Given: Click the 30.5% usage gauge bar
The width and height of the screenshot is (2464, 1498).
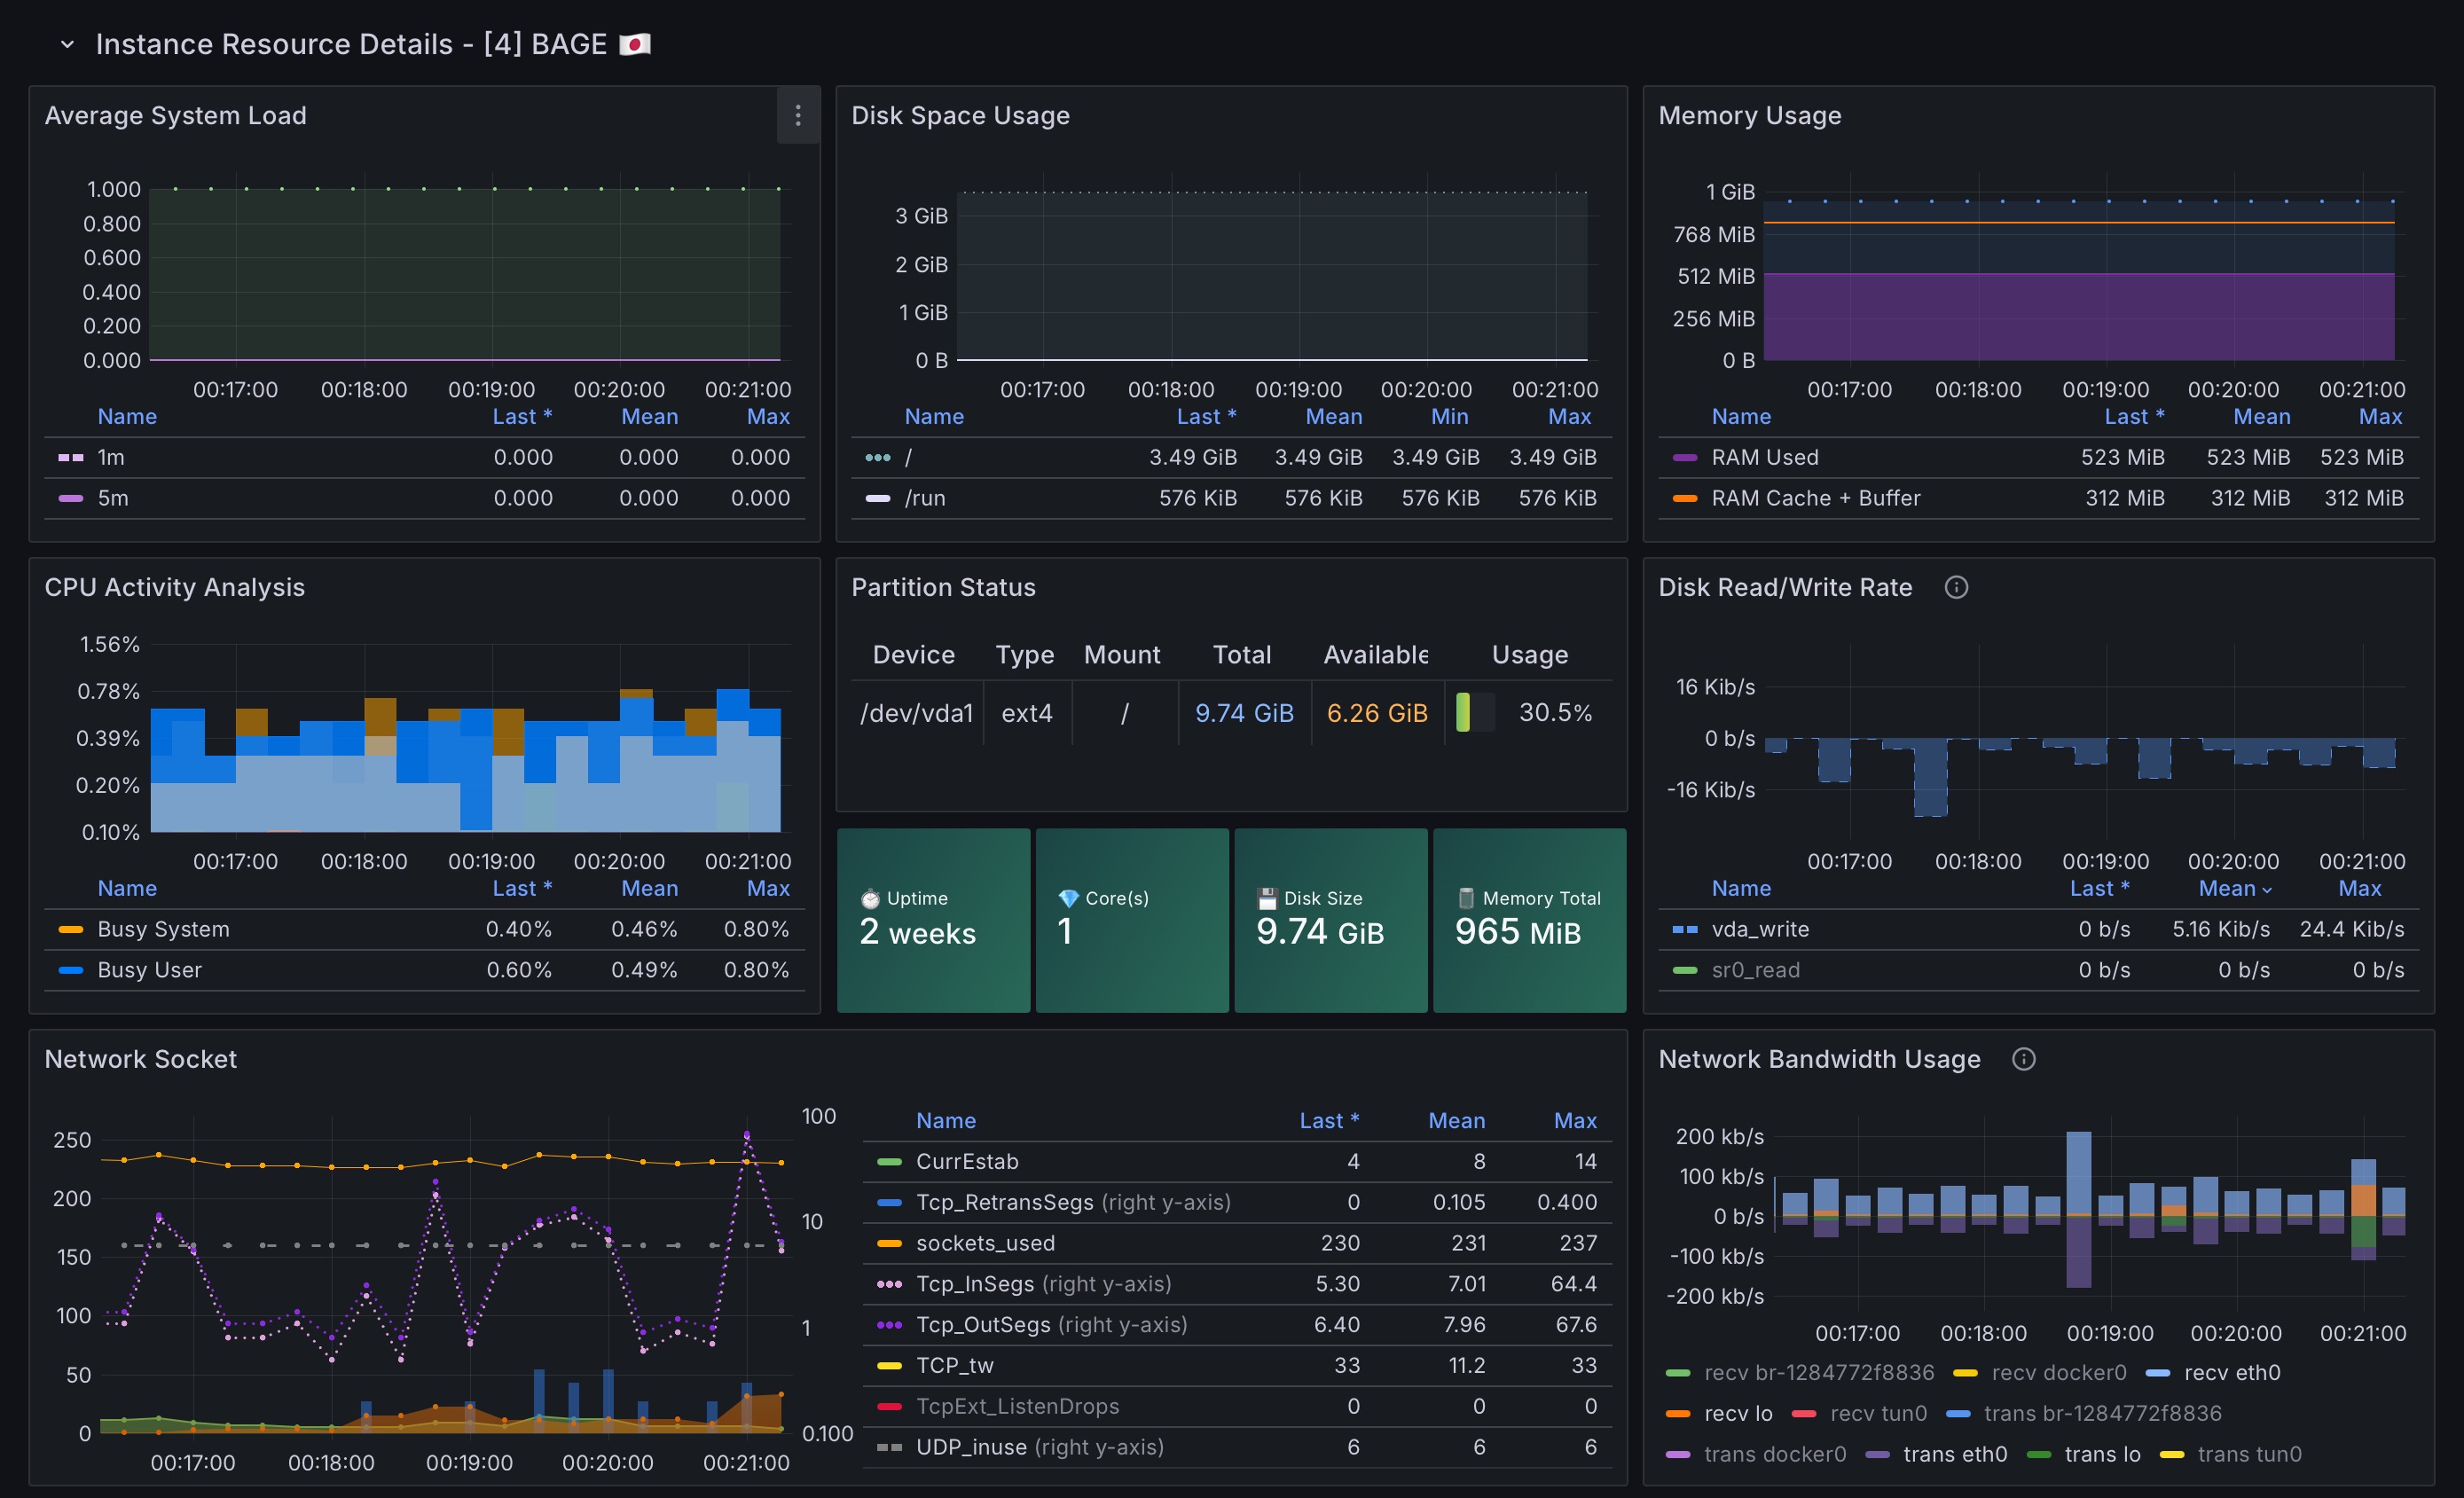Looking at the screenshot, I should (1475, 712).
